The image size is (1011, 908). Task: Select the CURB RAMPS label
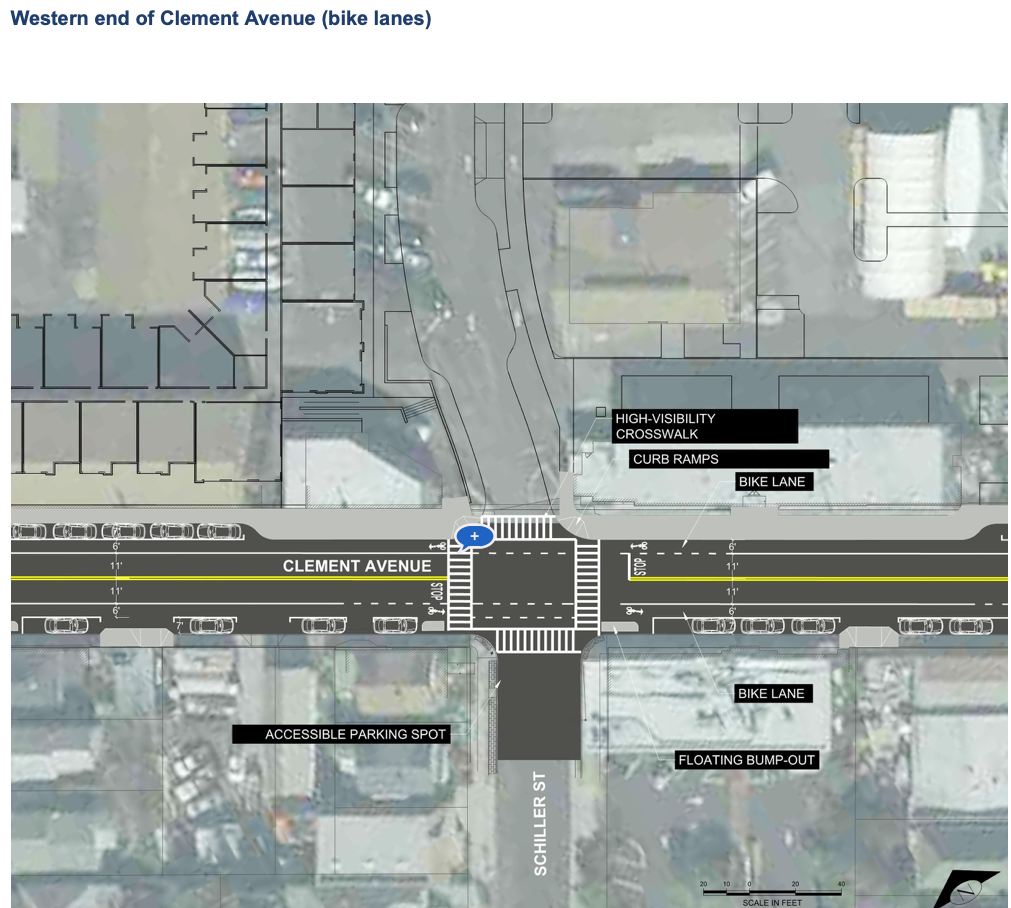tap(728, 459)
